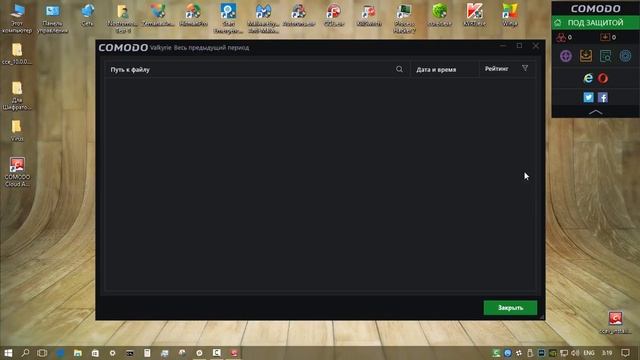This screenshot has width=640, height=360.
Task: Open Task View on taskbar
Action: [x=42, y=353]
